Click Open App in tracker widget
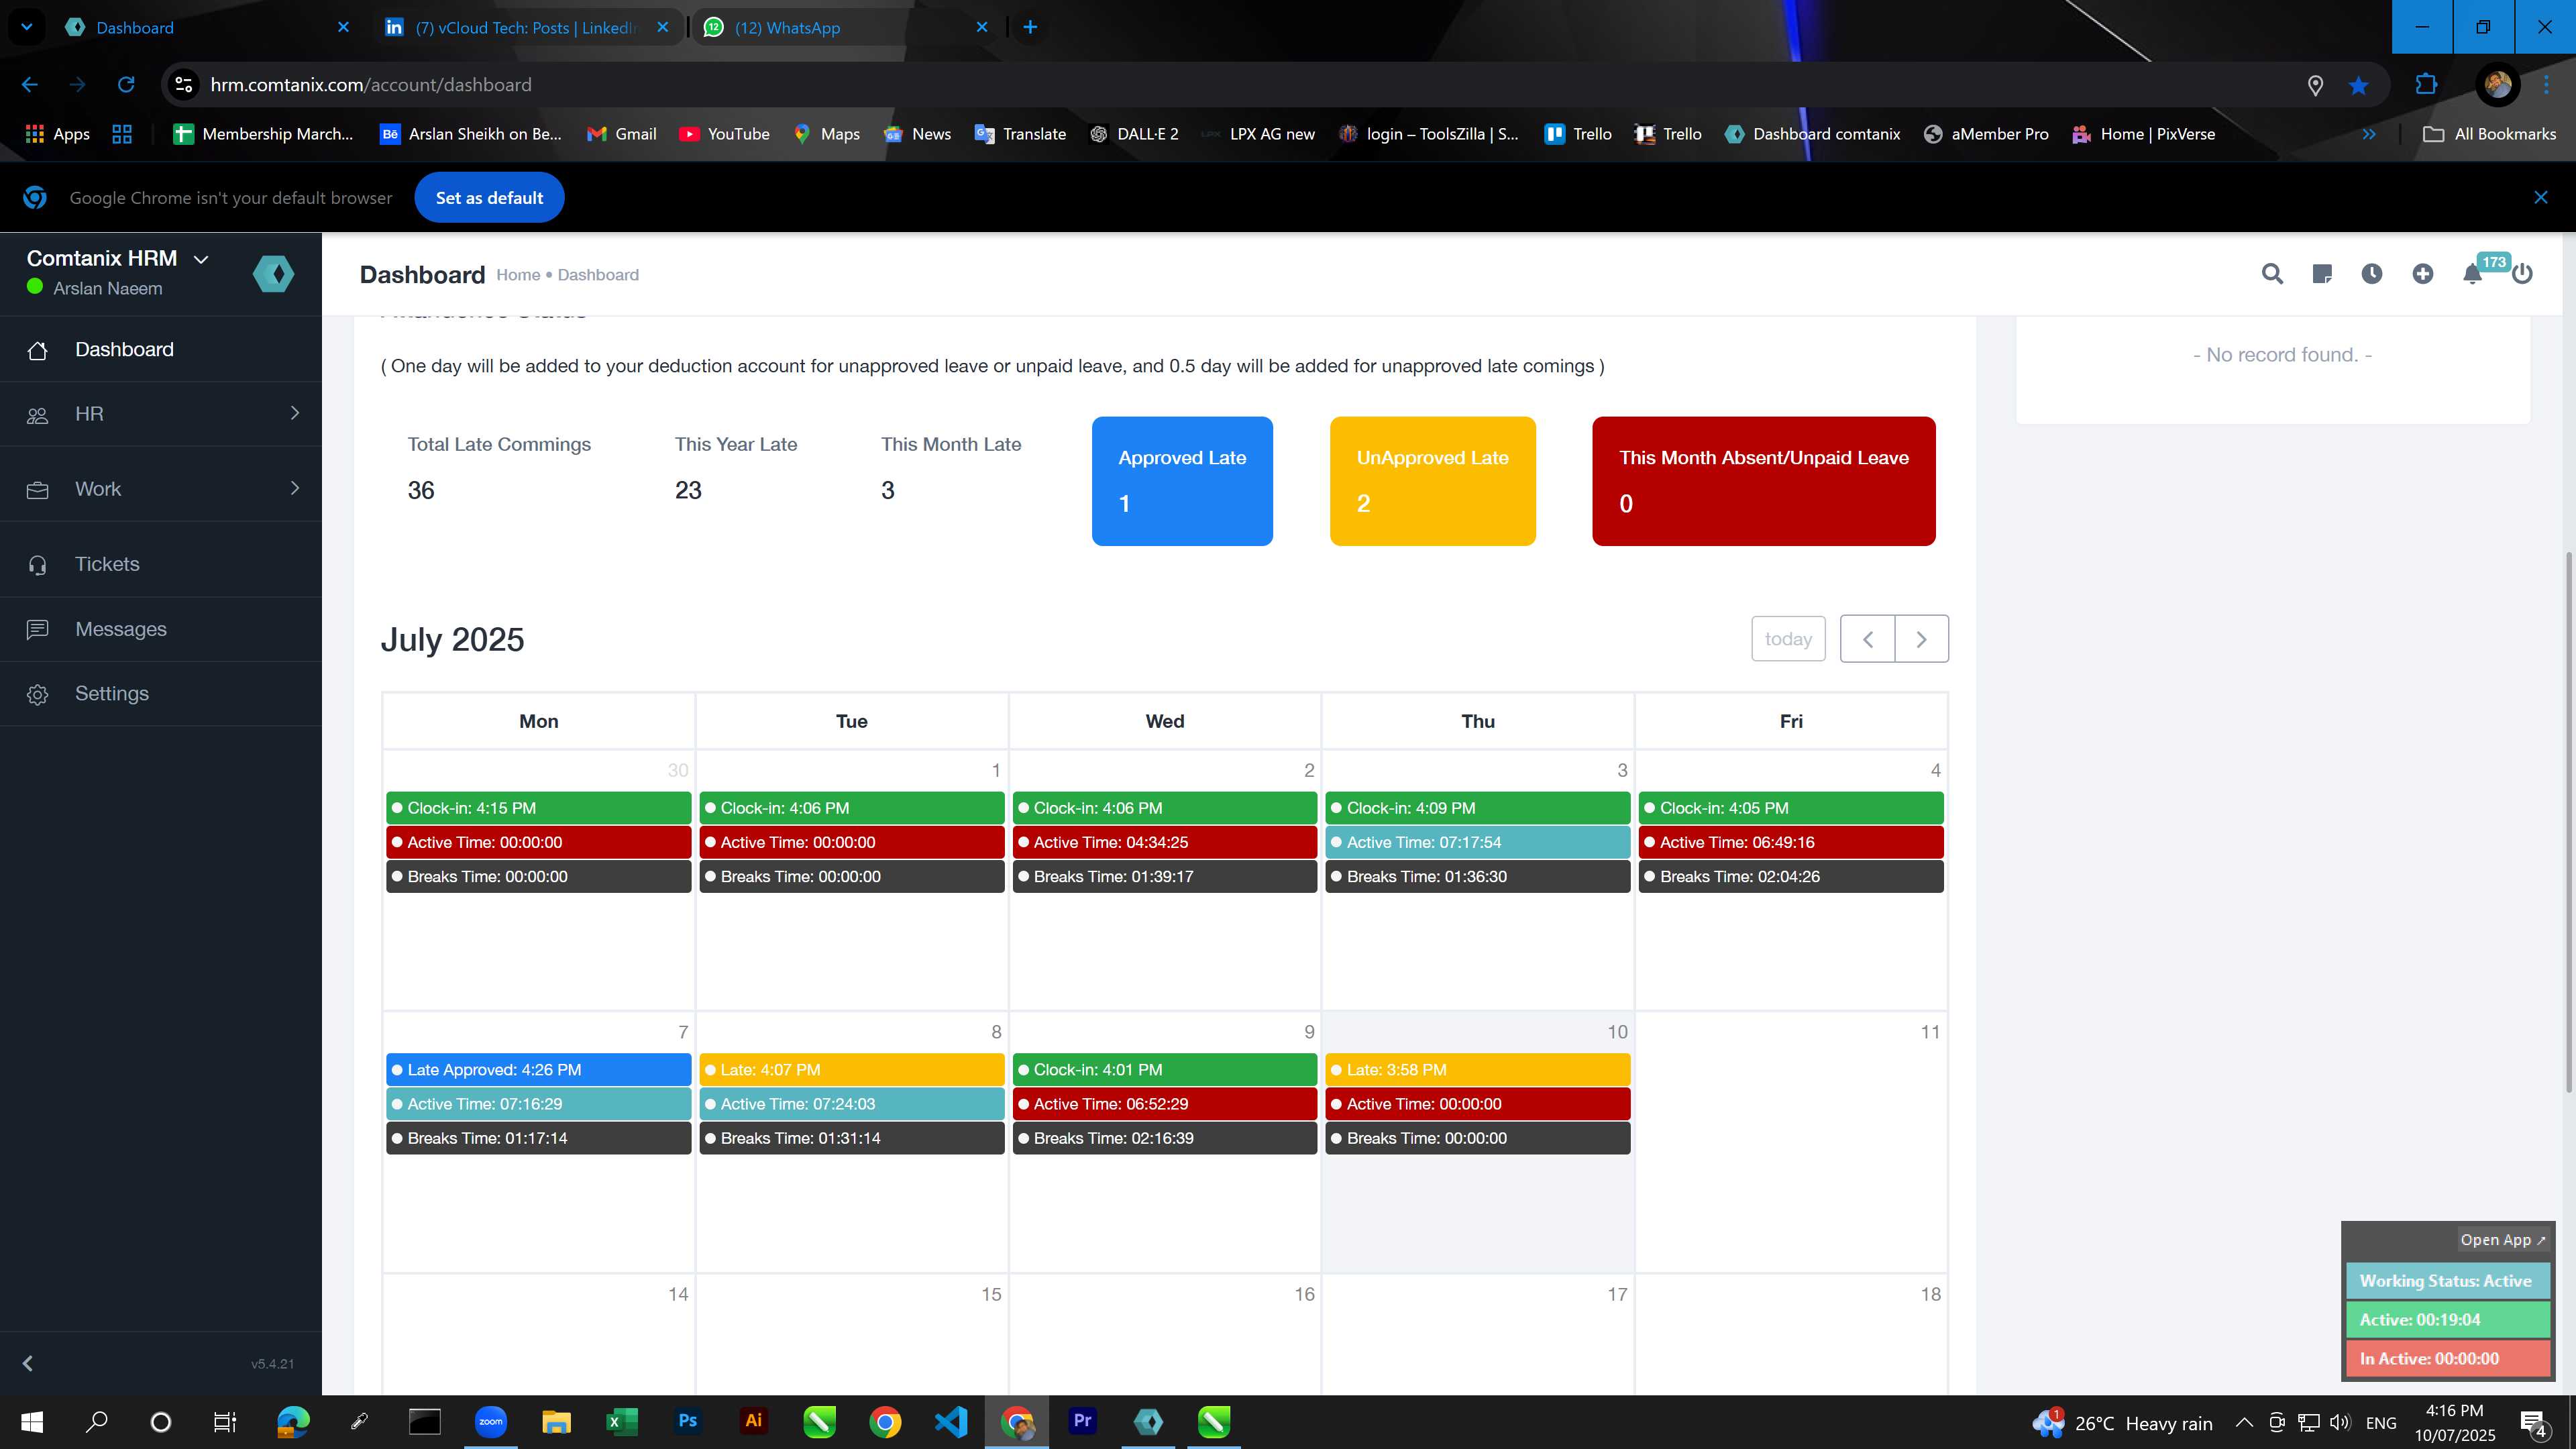Viewport: 2576px width, 1449px height. click(2502, 1240)
